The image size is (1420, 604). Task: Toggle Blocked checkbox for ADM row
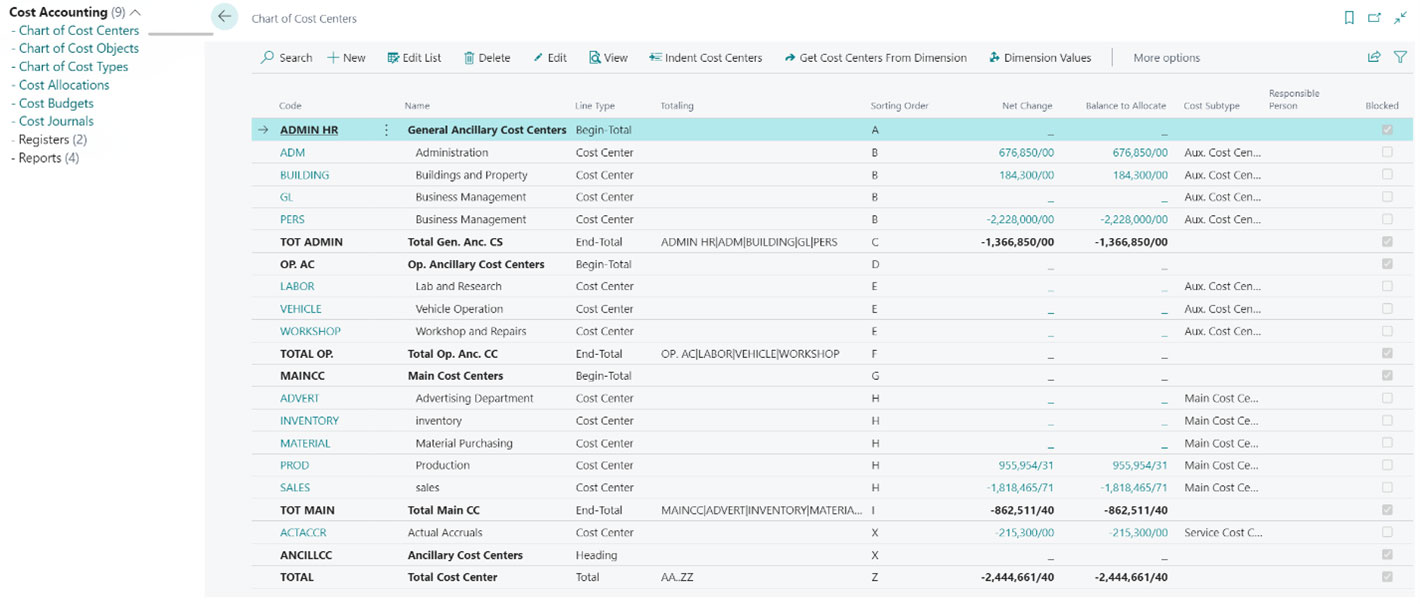tap(1386, 153)
